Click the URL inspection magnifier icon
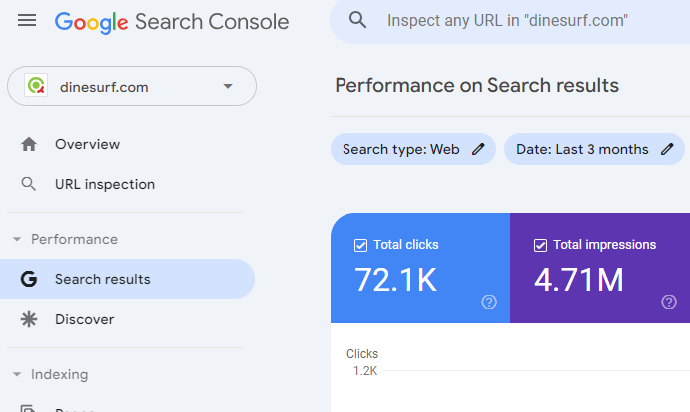This screenshot has width=690, height=412. tap(29, 184)
